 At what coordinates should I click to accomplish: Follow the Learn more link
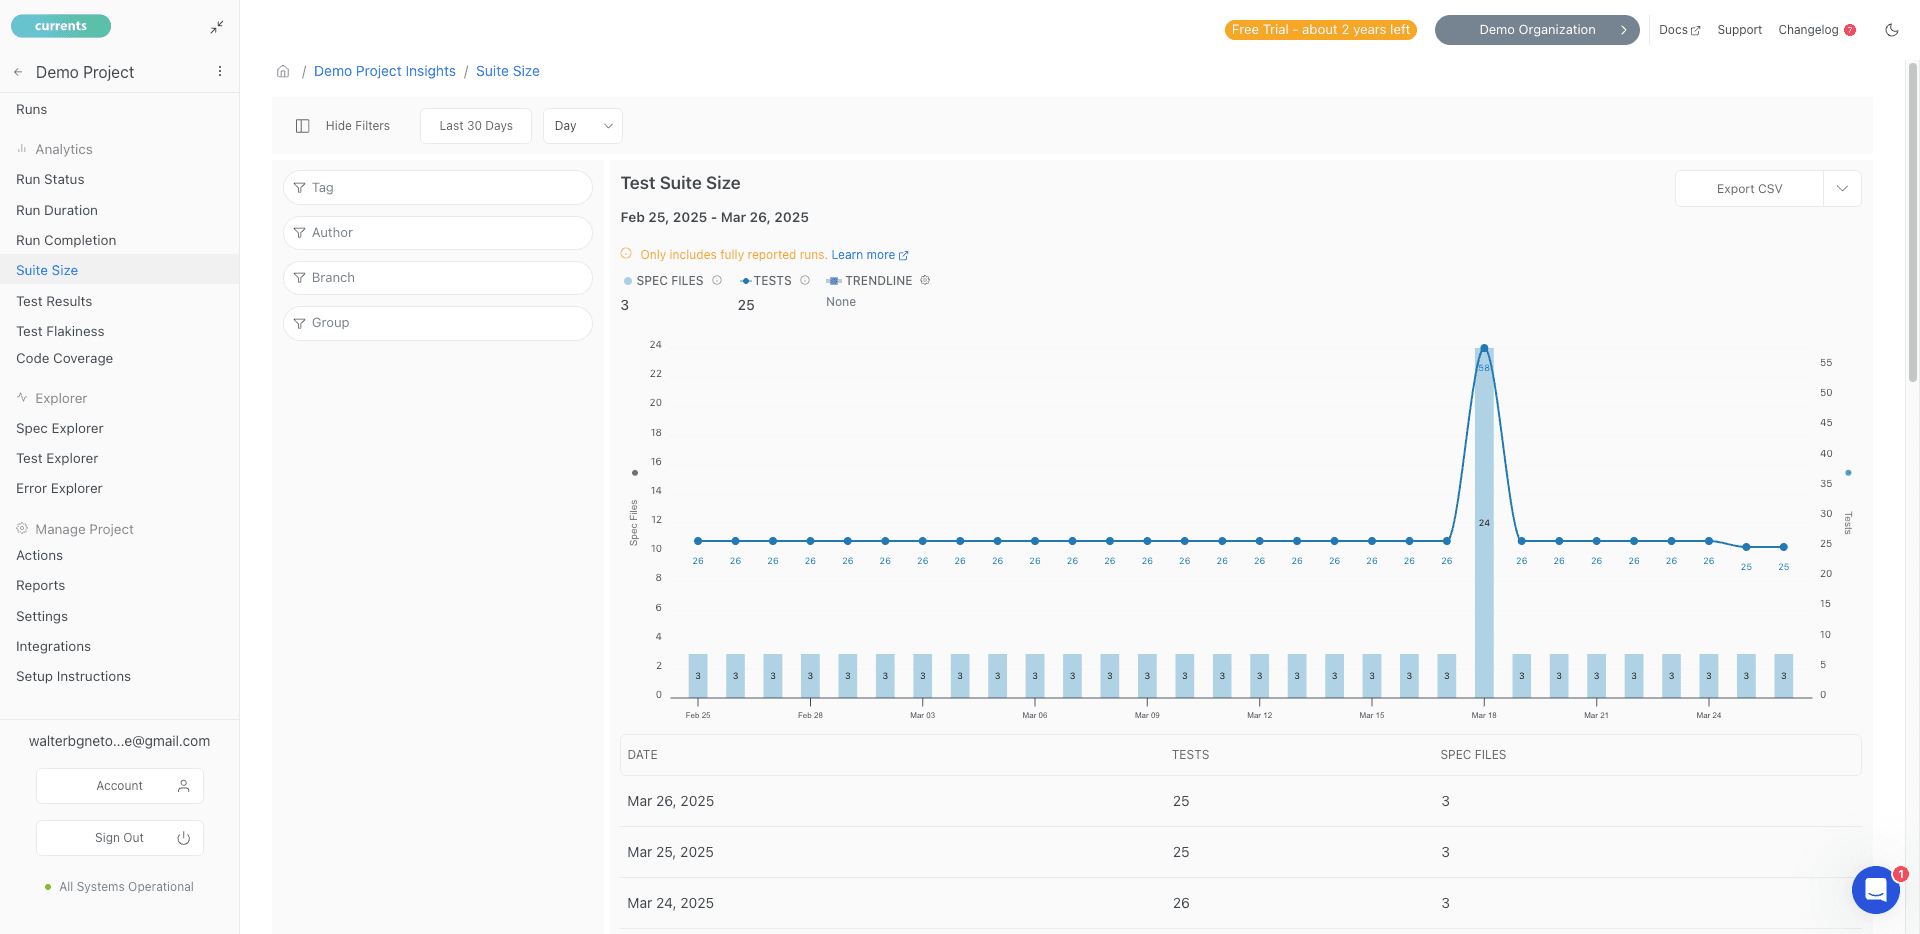(x=870, y=255)
